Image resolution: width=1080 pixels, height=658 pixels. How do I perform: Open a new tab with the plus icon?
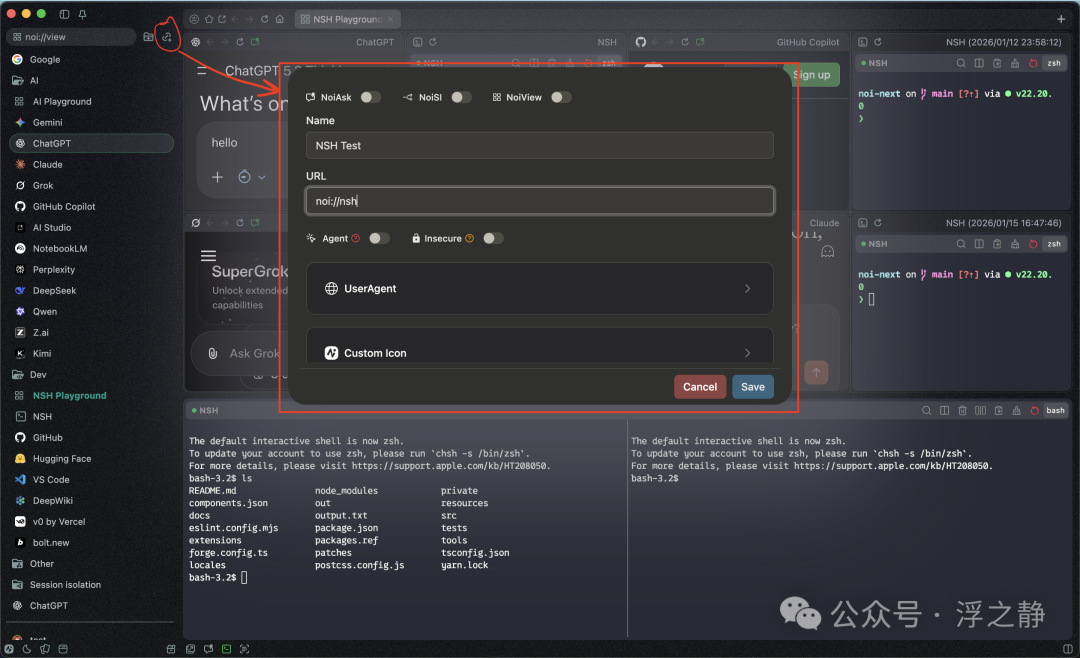[x=1061, y=19]
